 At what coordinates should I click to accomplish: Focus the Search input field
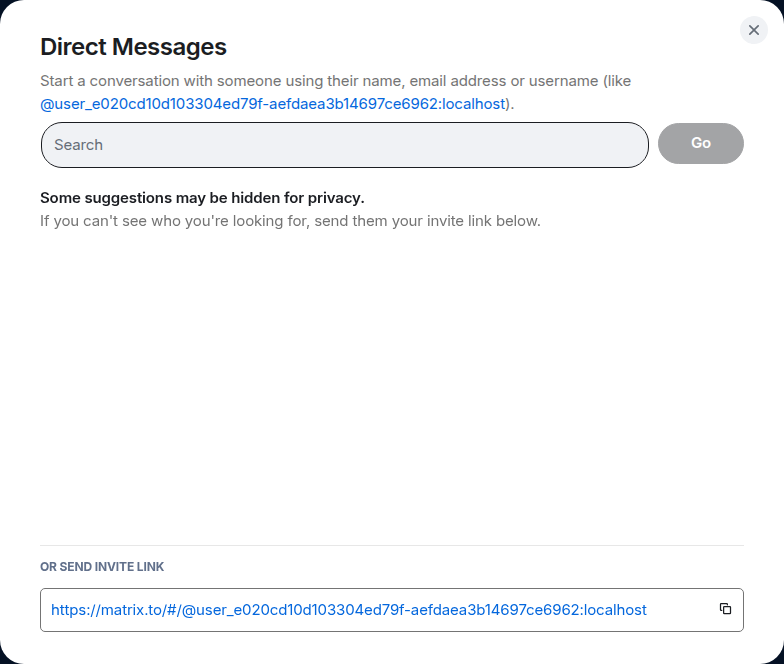(x=345, y=145)
